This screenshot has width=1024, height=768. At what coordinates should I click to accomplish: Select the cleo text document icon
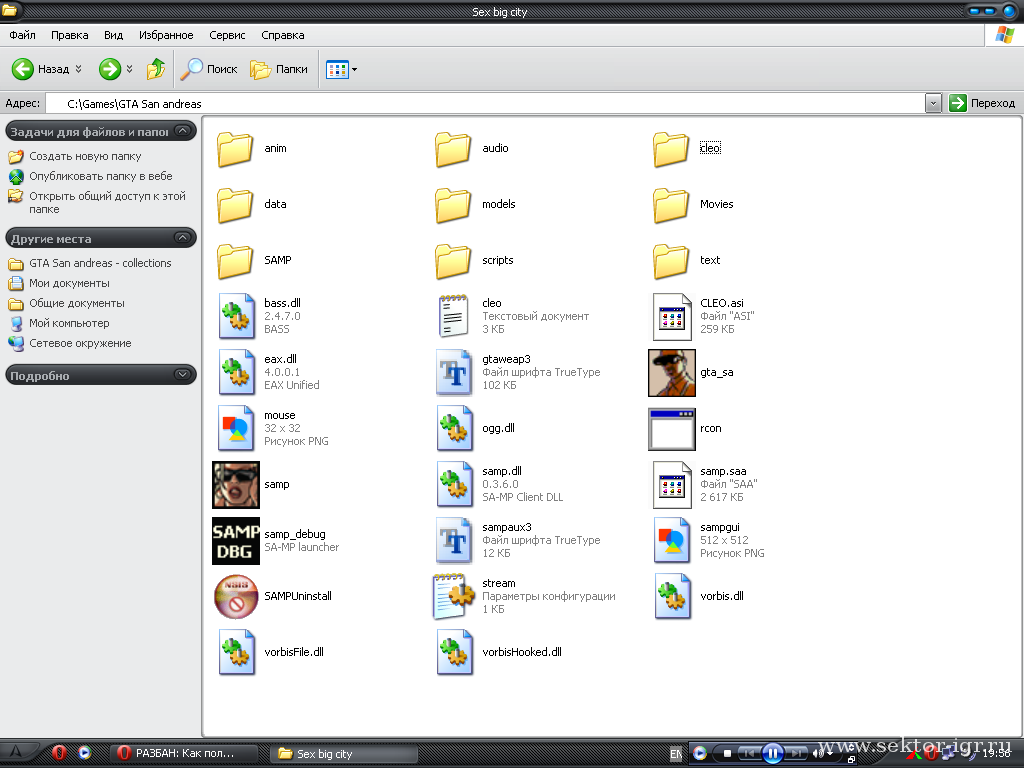453,316
